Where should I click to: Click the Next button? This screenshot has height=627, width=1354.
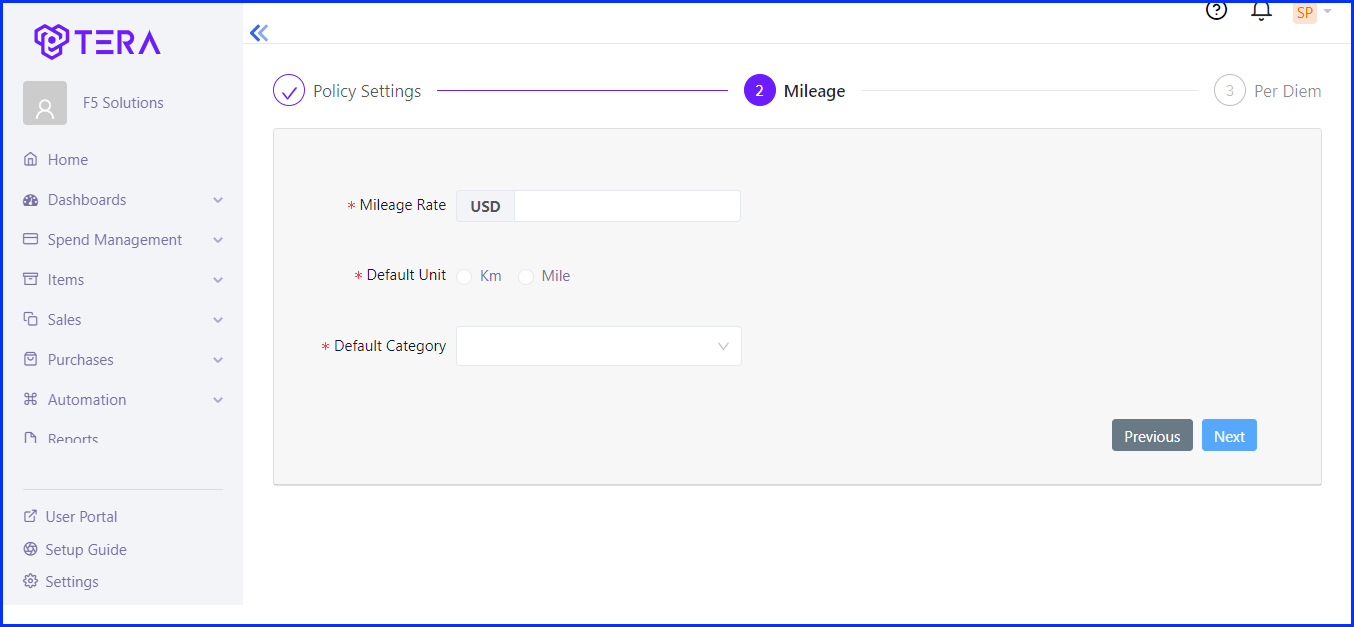pyautogui.click(x=1229, y=435)
